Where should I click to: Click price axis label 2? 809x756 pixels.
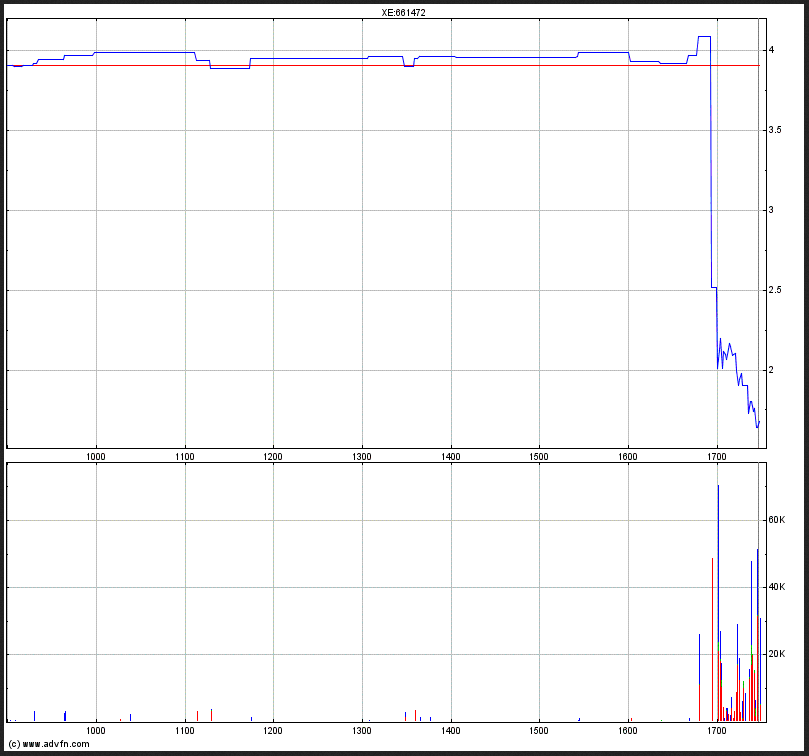tap(771, 370)
